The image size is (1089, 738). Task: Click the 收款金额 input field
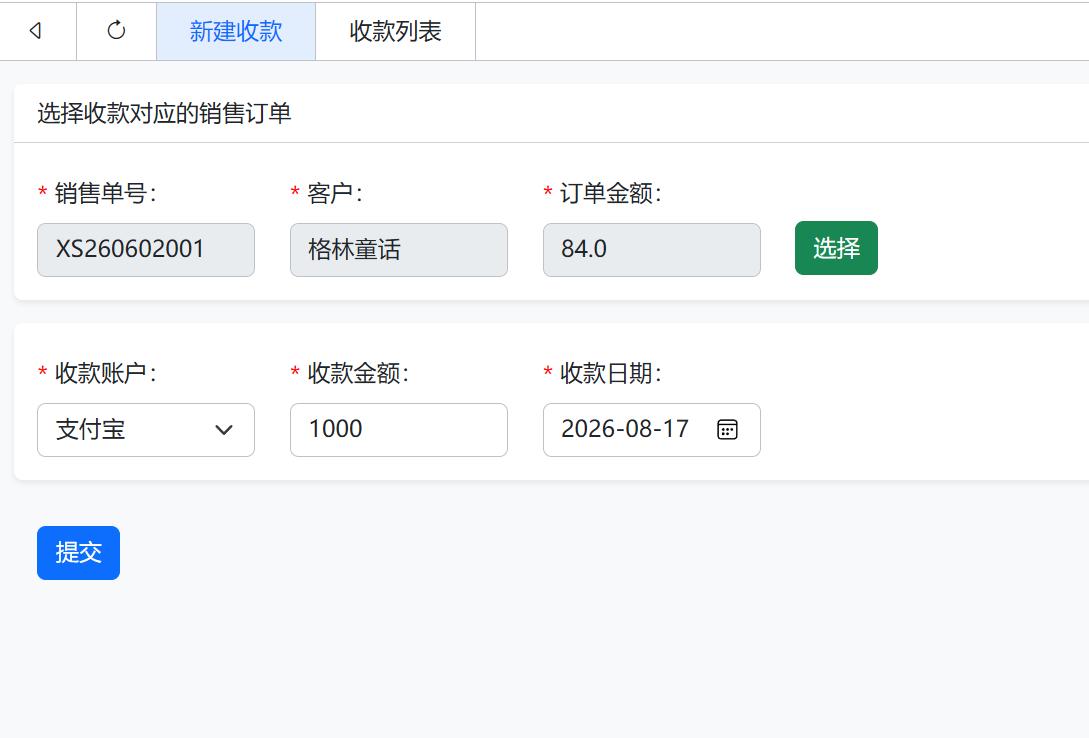click(x=399, y=430)
